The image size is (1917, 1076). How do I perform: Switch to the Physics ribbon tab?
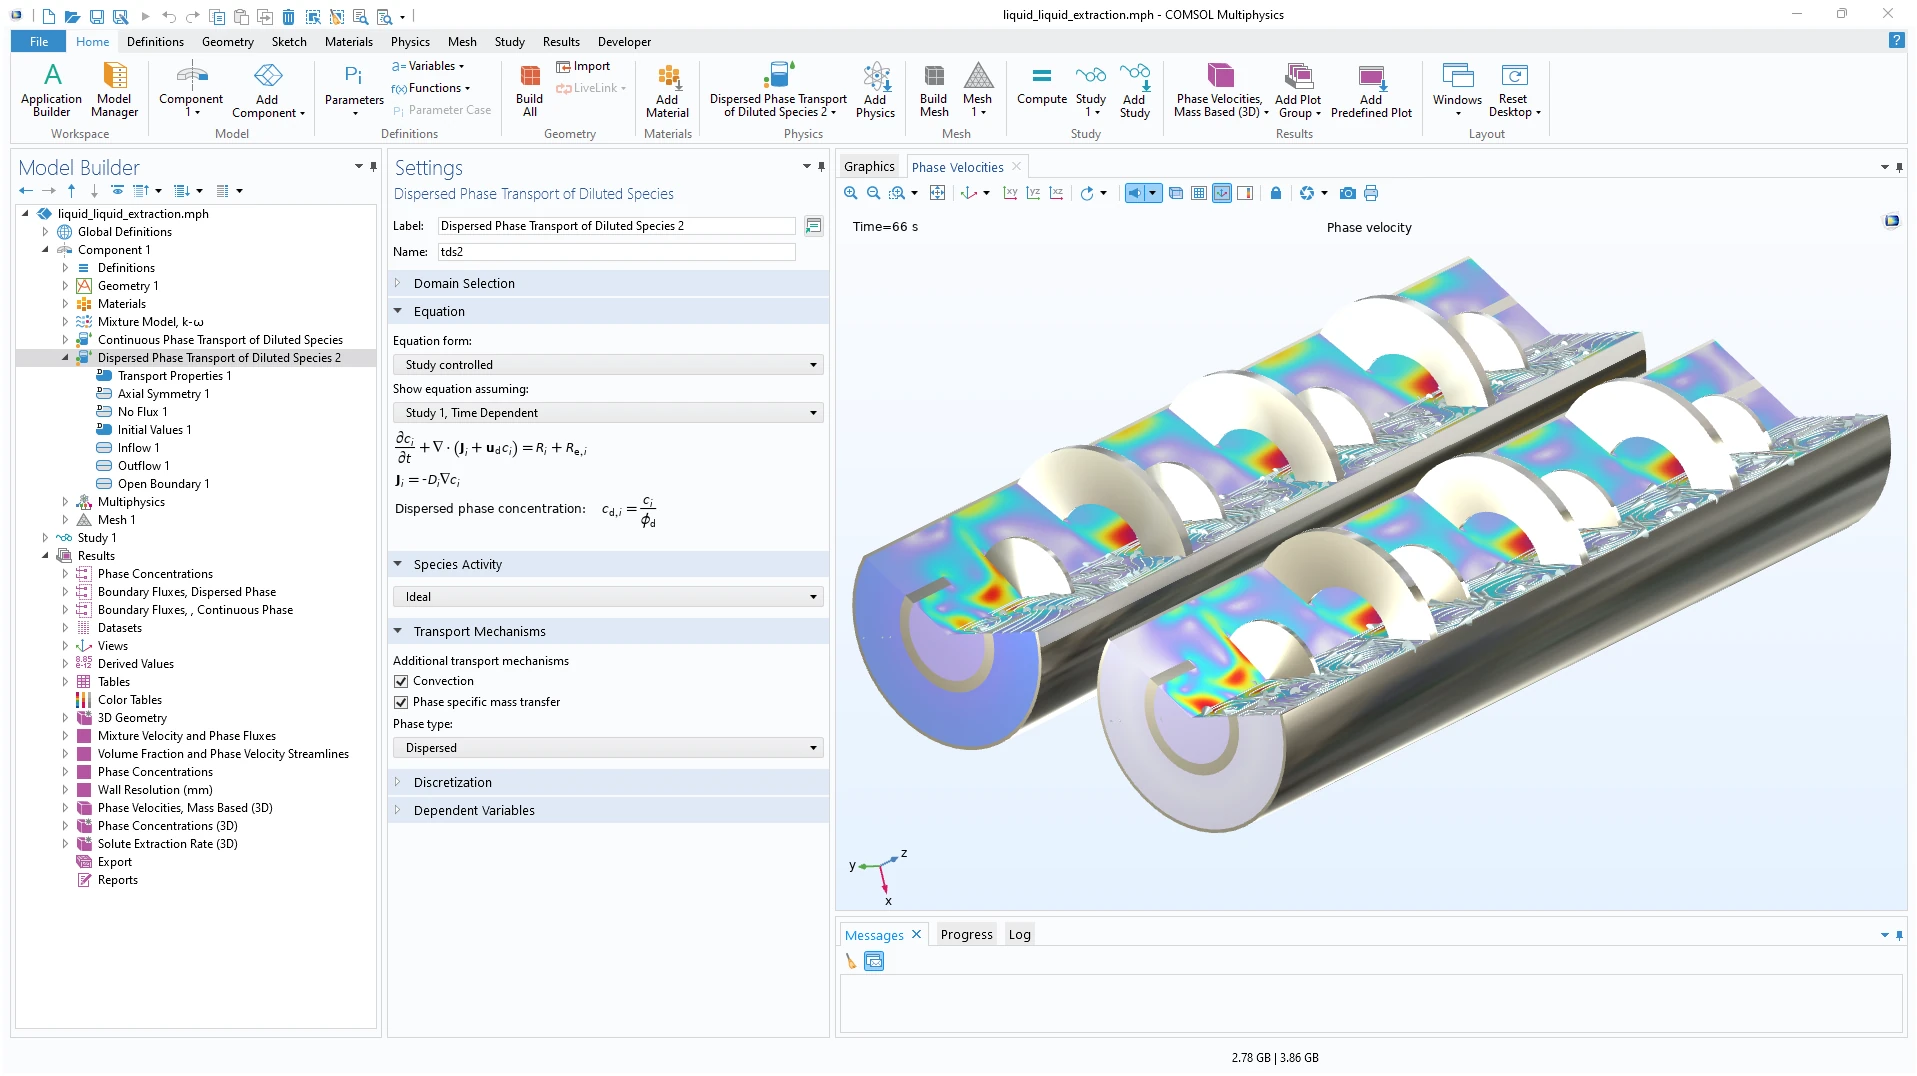tap(410, 41)
